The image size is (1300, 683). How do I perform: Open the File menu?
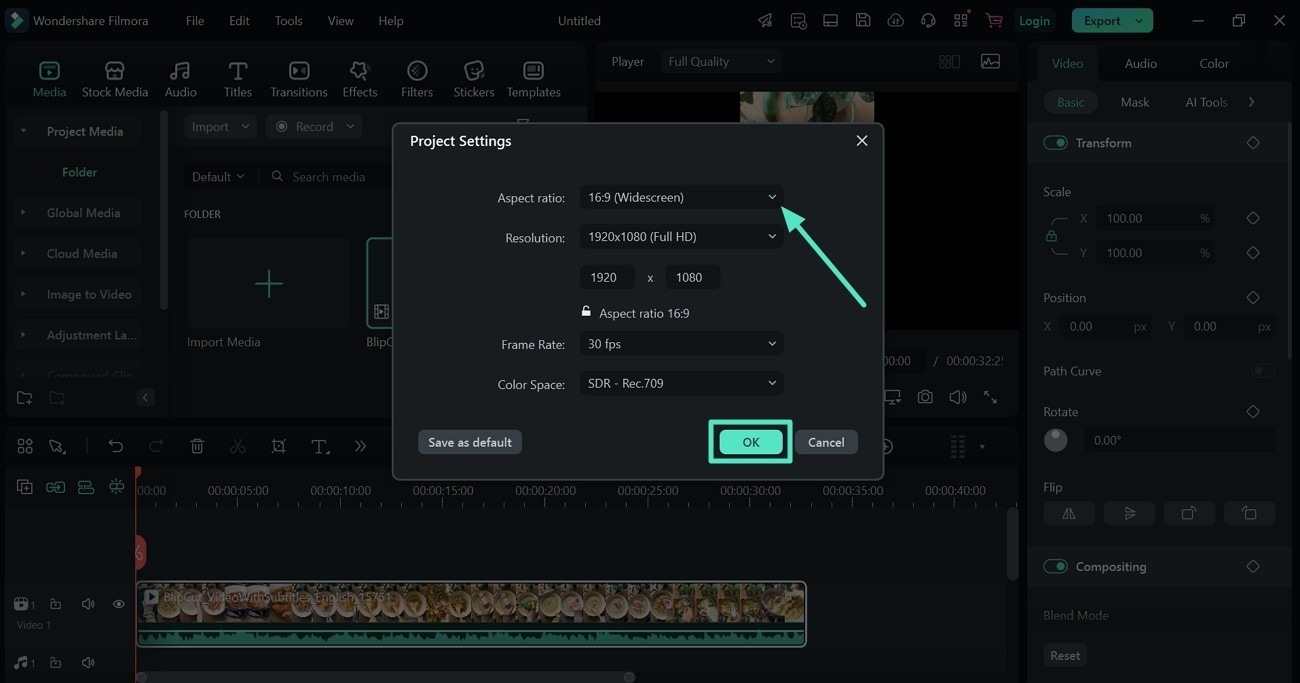(195, 20)
